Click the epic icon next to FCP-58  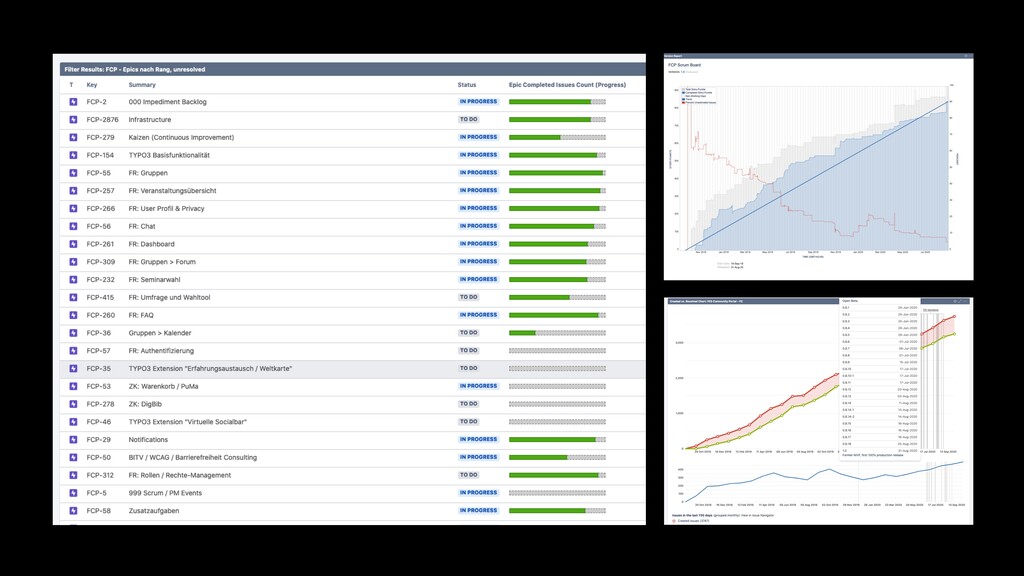point(73,511)
